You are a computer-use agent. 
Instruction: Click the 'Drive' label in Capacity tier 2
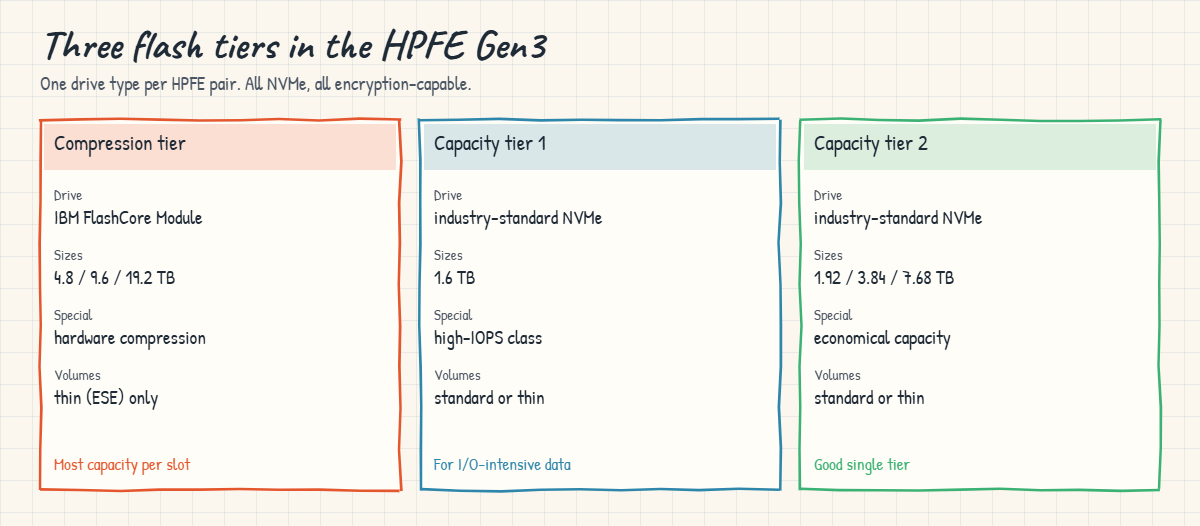click(828, 196)
